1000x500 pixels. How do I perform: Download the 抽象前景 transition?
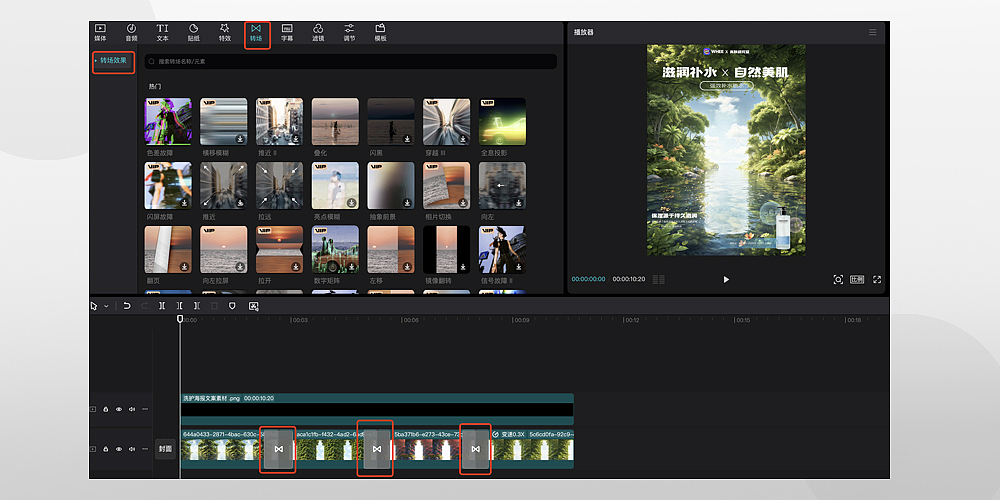408,202
